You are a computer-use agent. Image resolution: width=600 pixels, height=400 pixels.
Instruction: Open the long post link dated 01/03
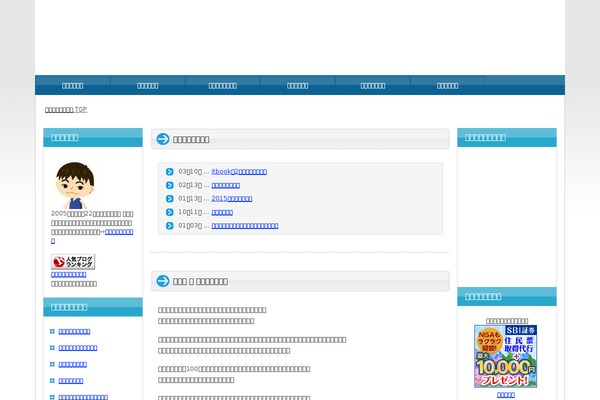245,226
